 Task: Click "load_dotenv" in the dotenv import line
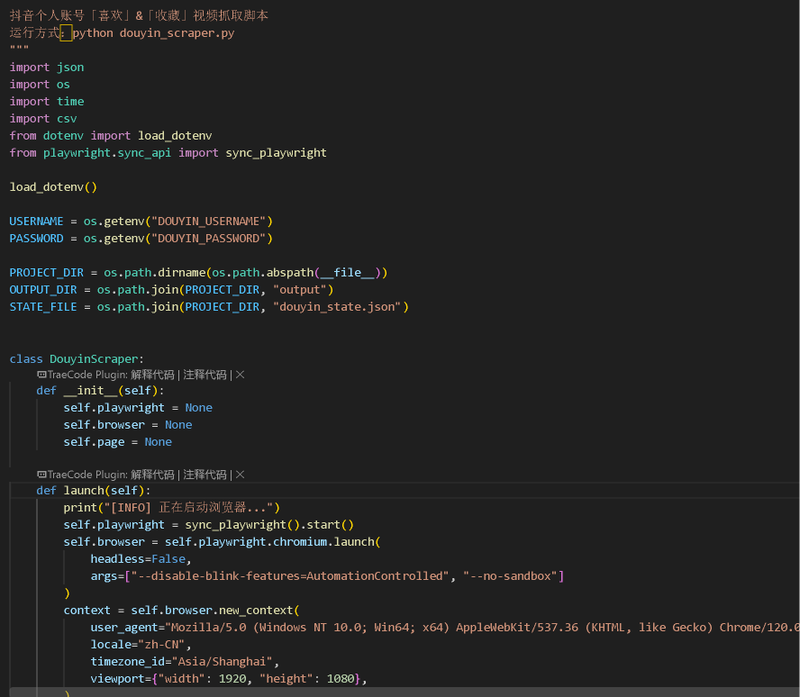pos(175,136)
